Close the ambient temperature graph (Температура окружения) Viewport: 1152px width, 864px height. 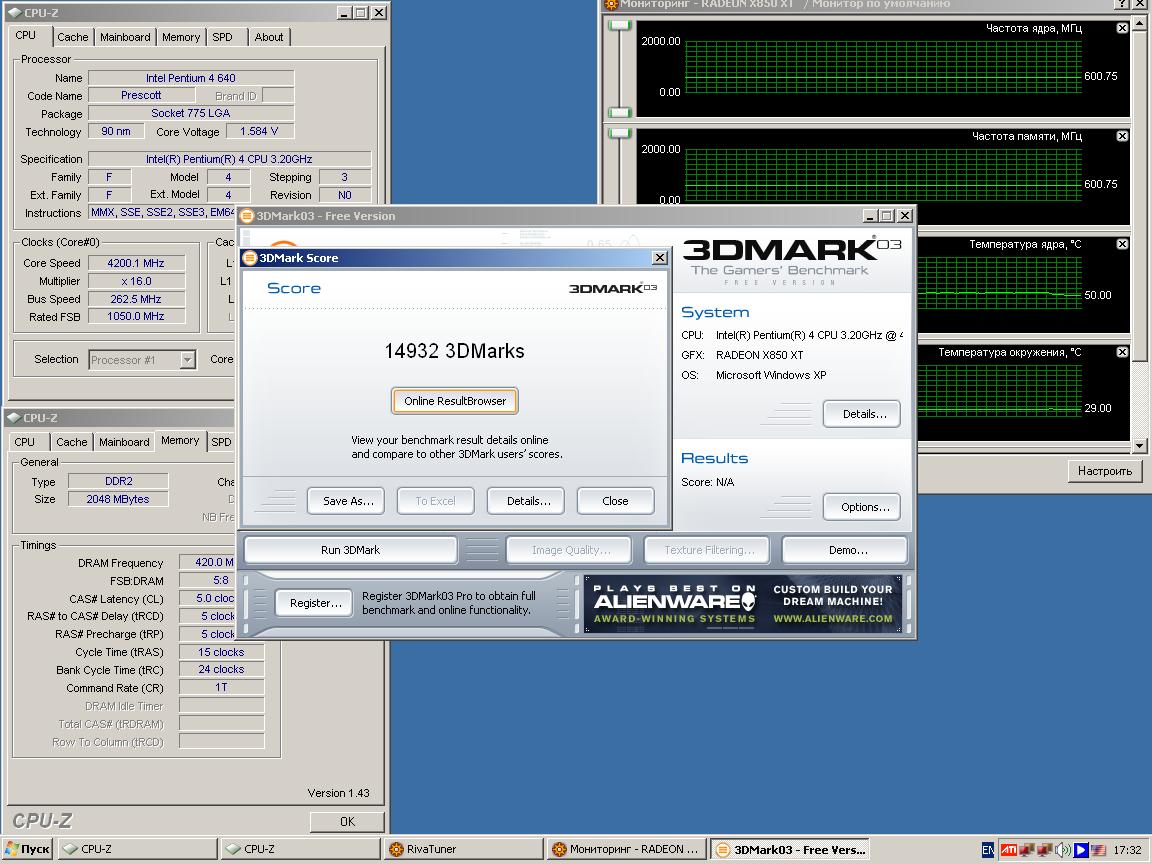click(x=1122, y=352)
